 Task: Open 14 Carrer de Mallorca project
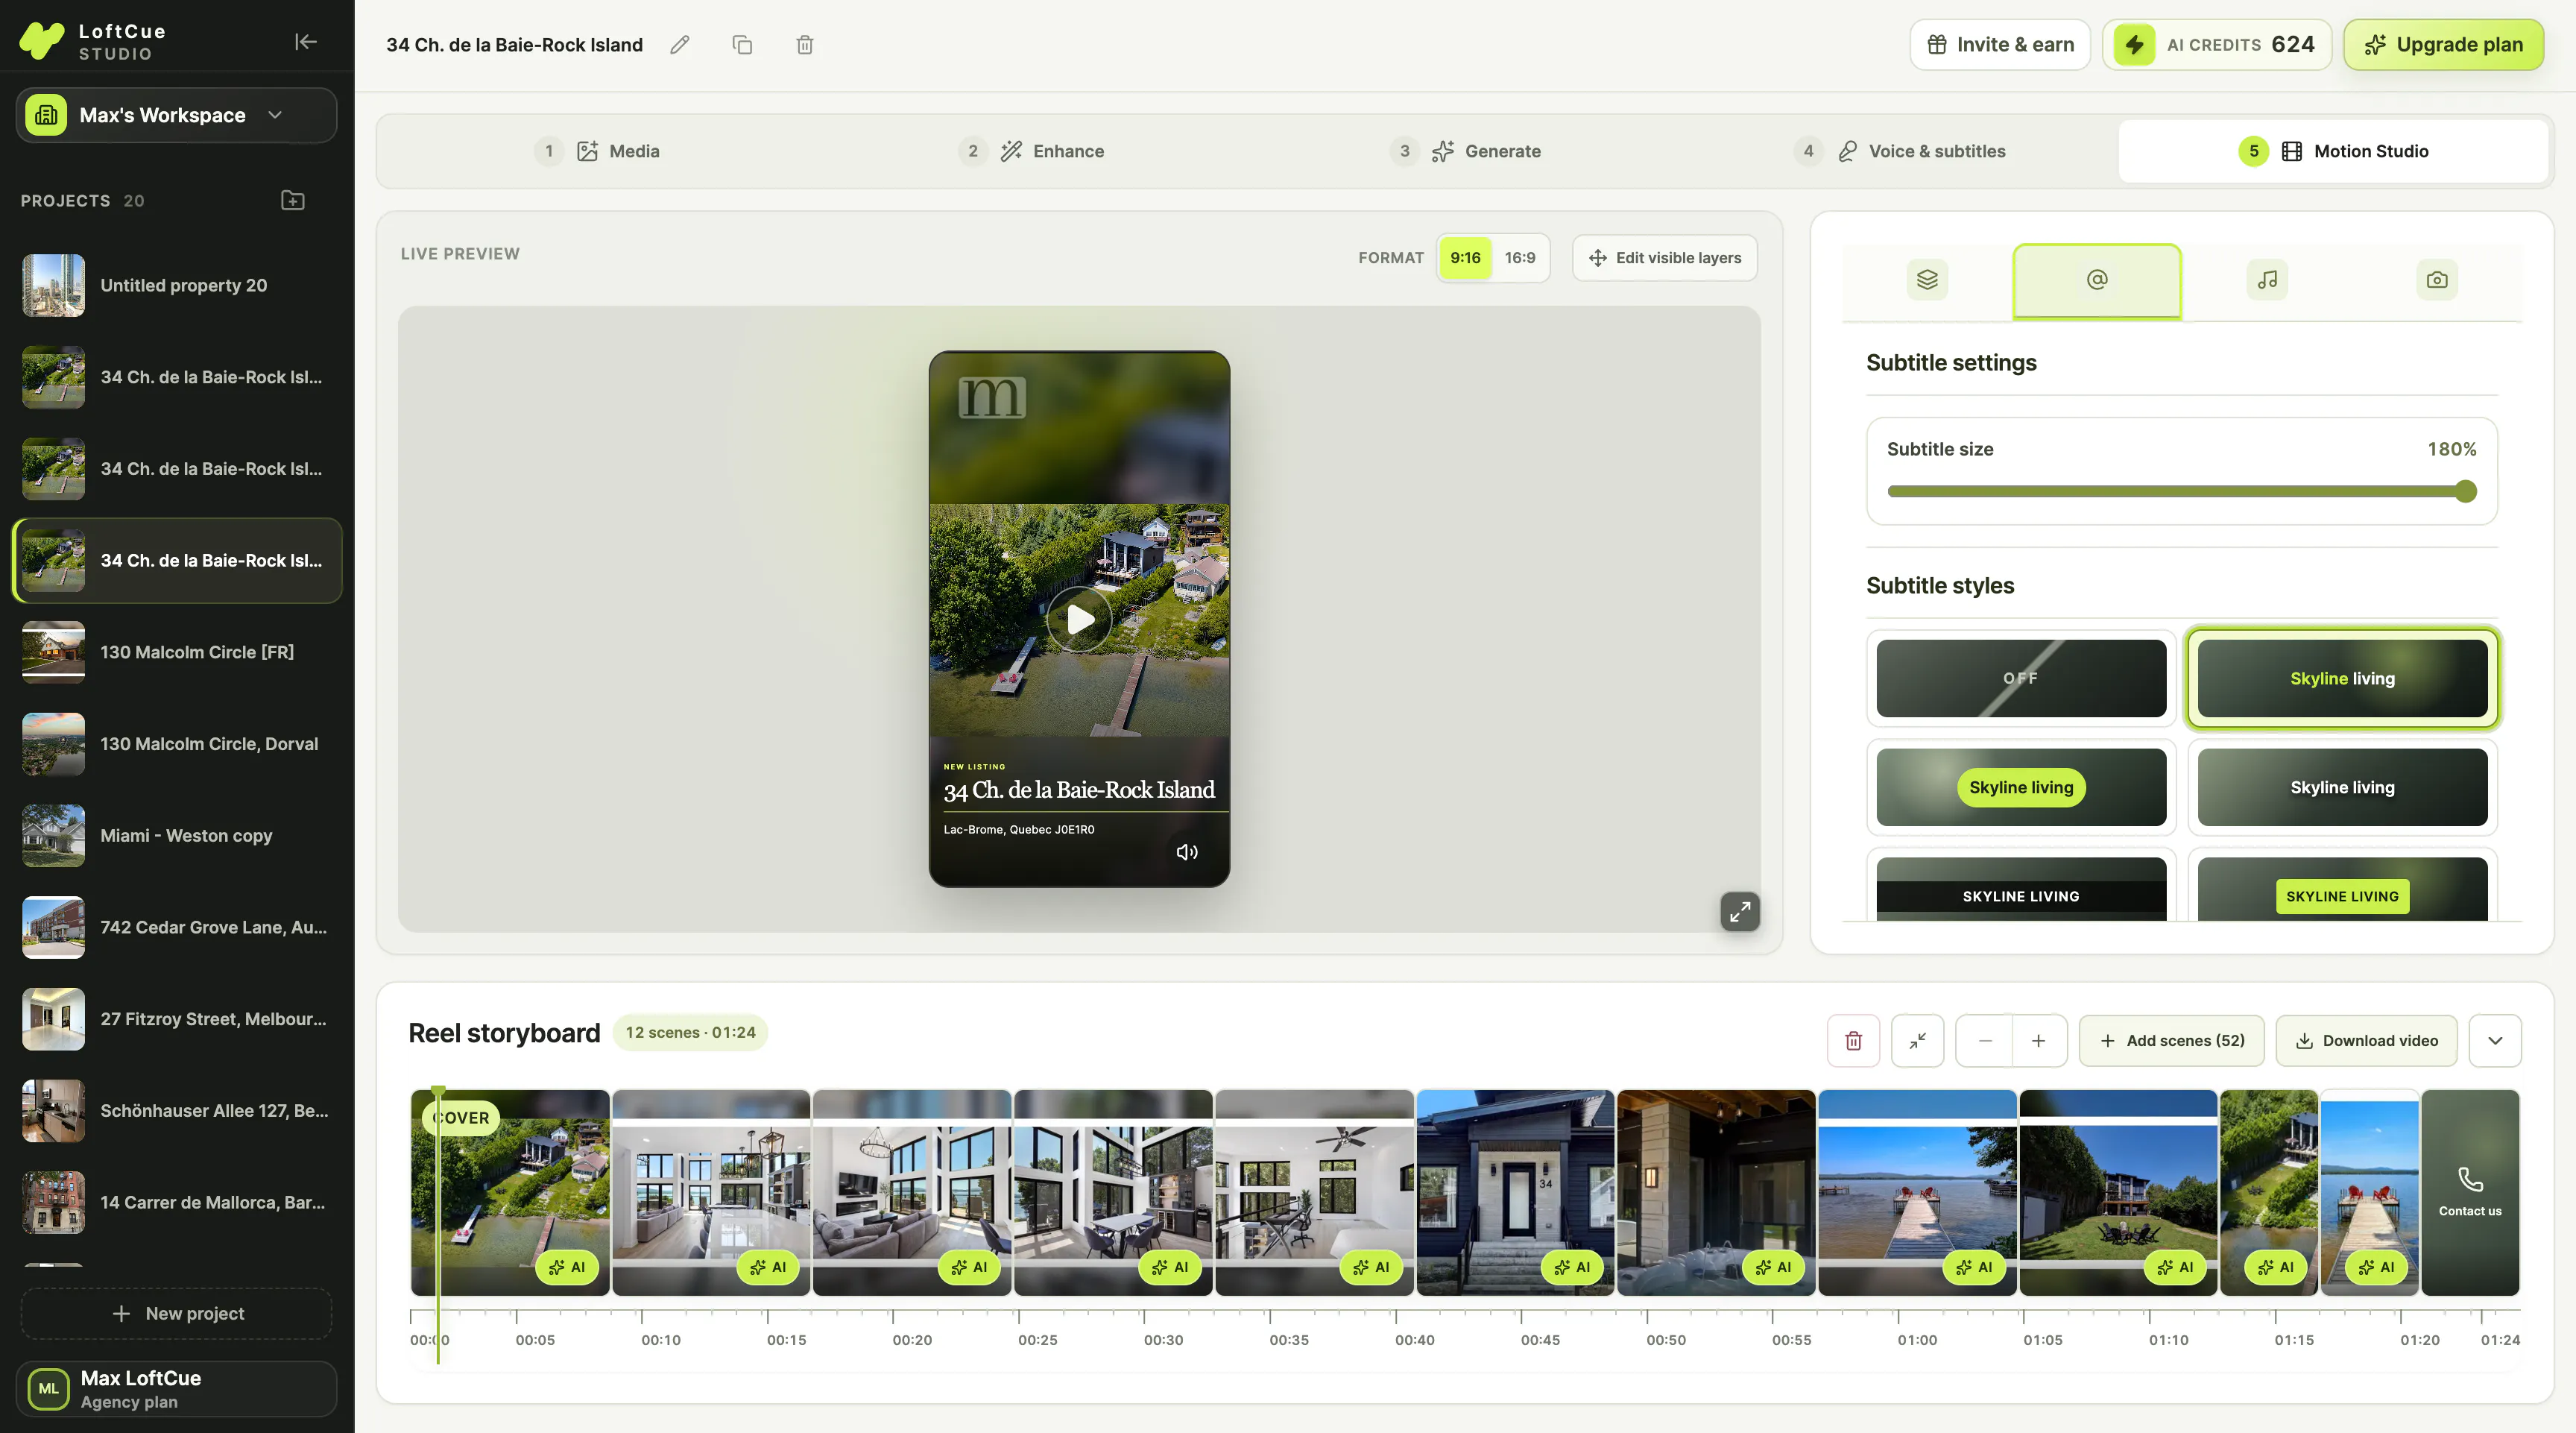point(176,1203)
